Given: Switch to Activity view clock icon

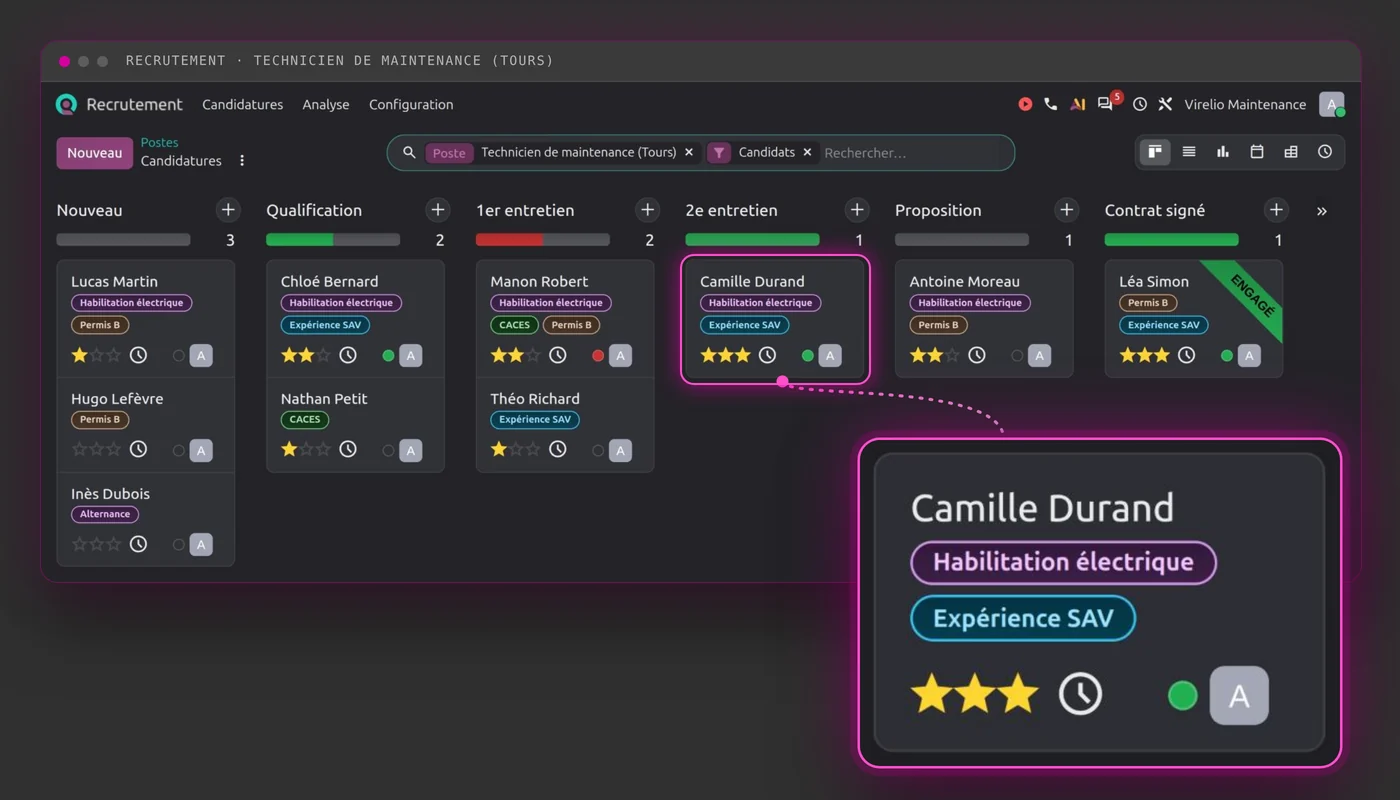Looking at the screenshot, I should pos(1325,152).
